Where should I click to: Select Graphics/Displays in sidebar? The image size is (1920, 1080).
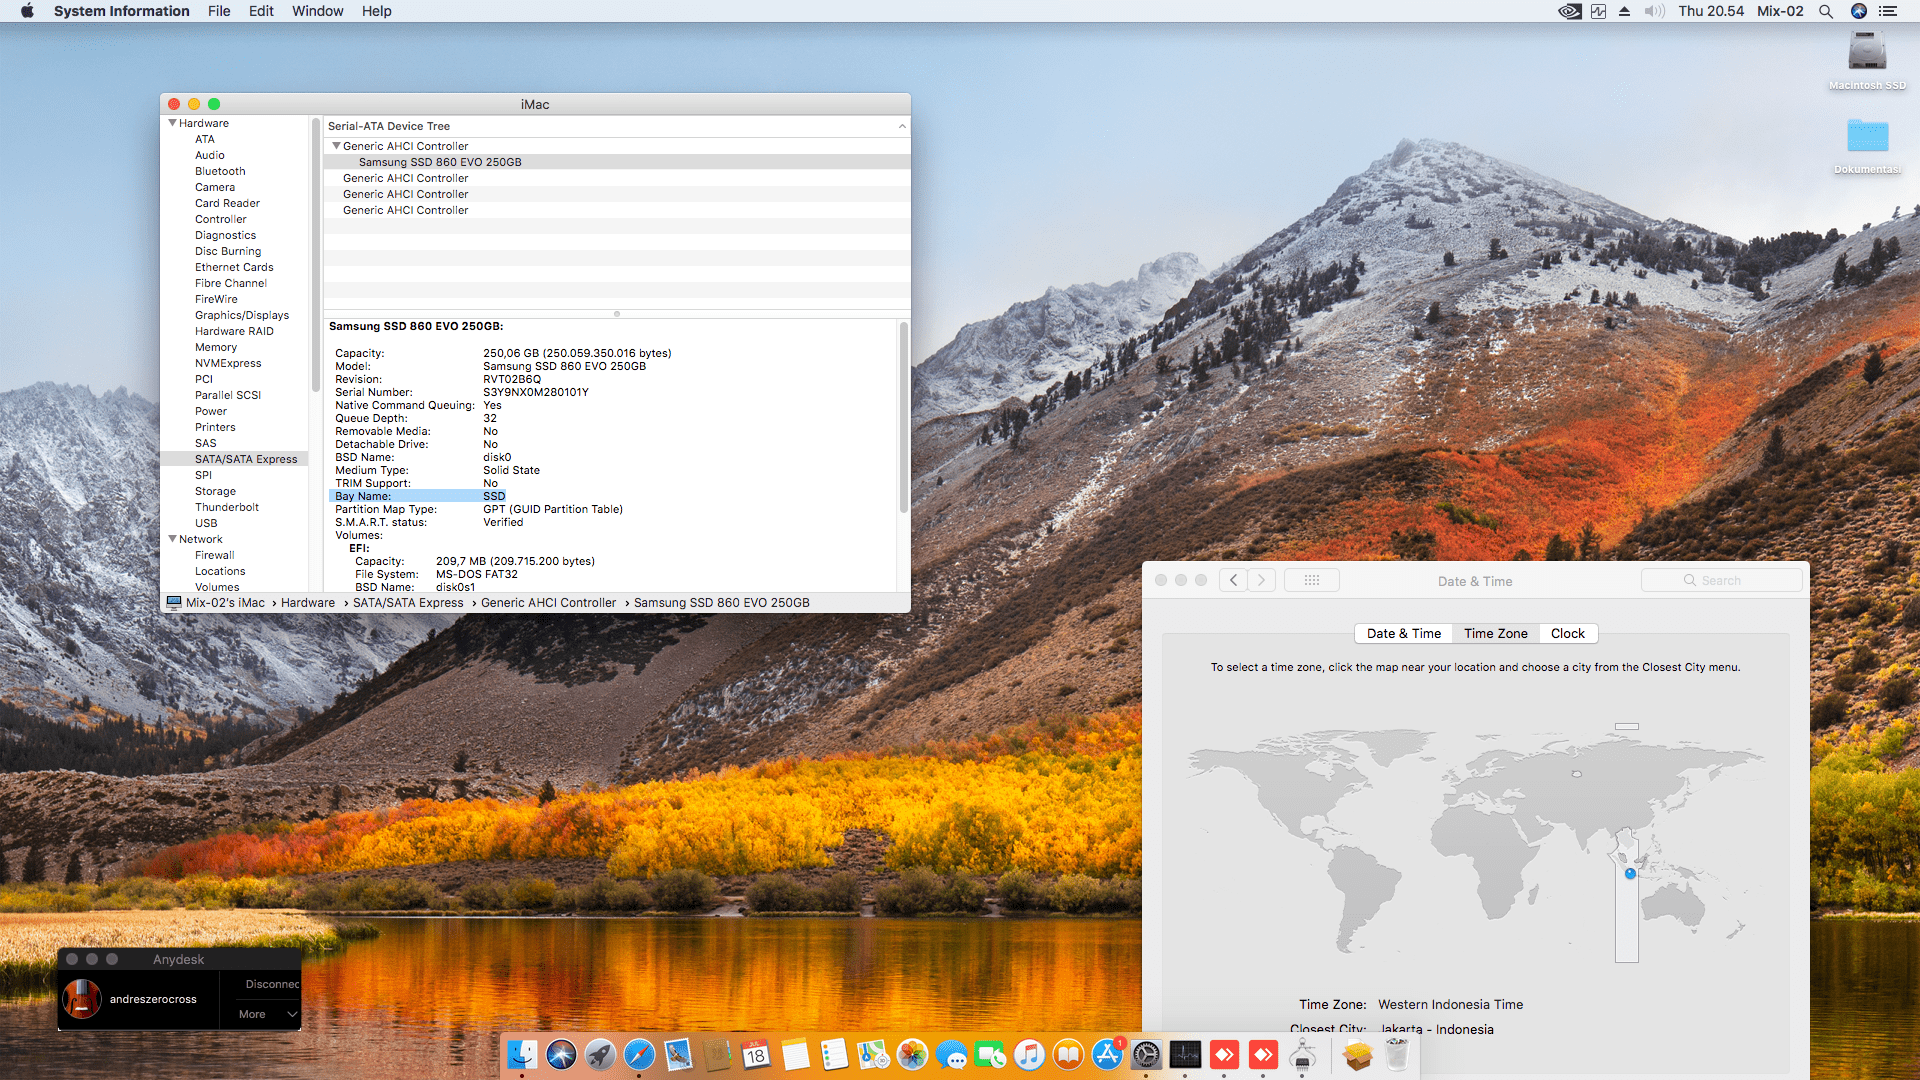(x=241, y=315)
